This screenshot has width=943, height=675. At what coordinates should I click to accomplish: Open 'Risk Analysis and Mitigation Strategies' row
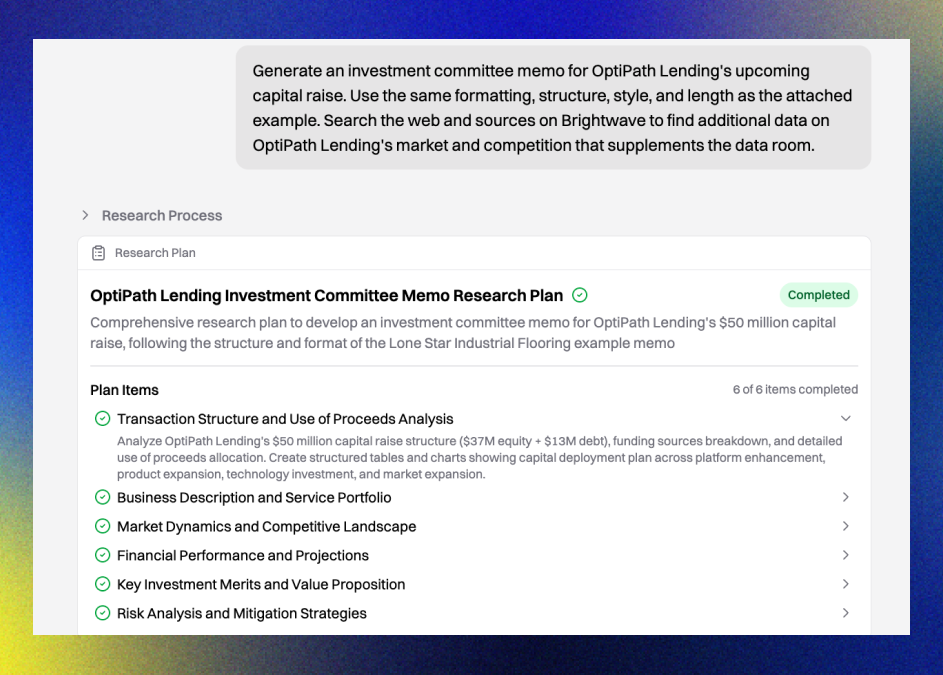click(x=473, y=613)
